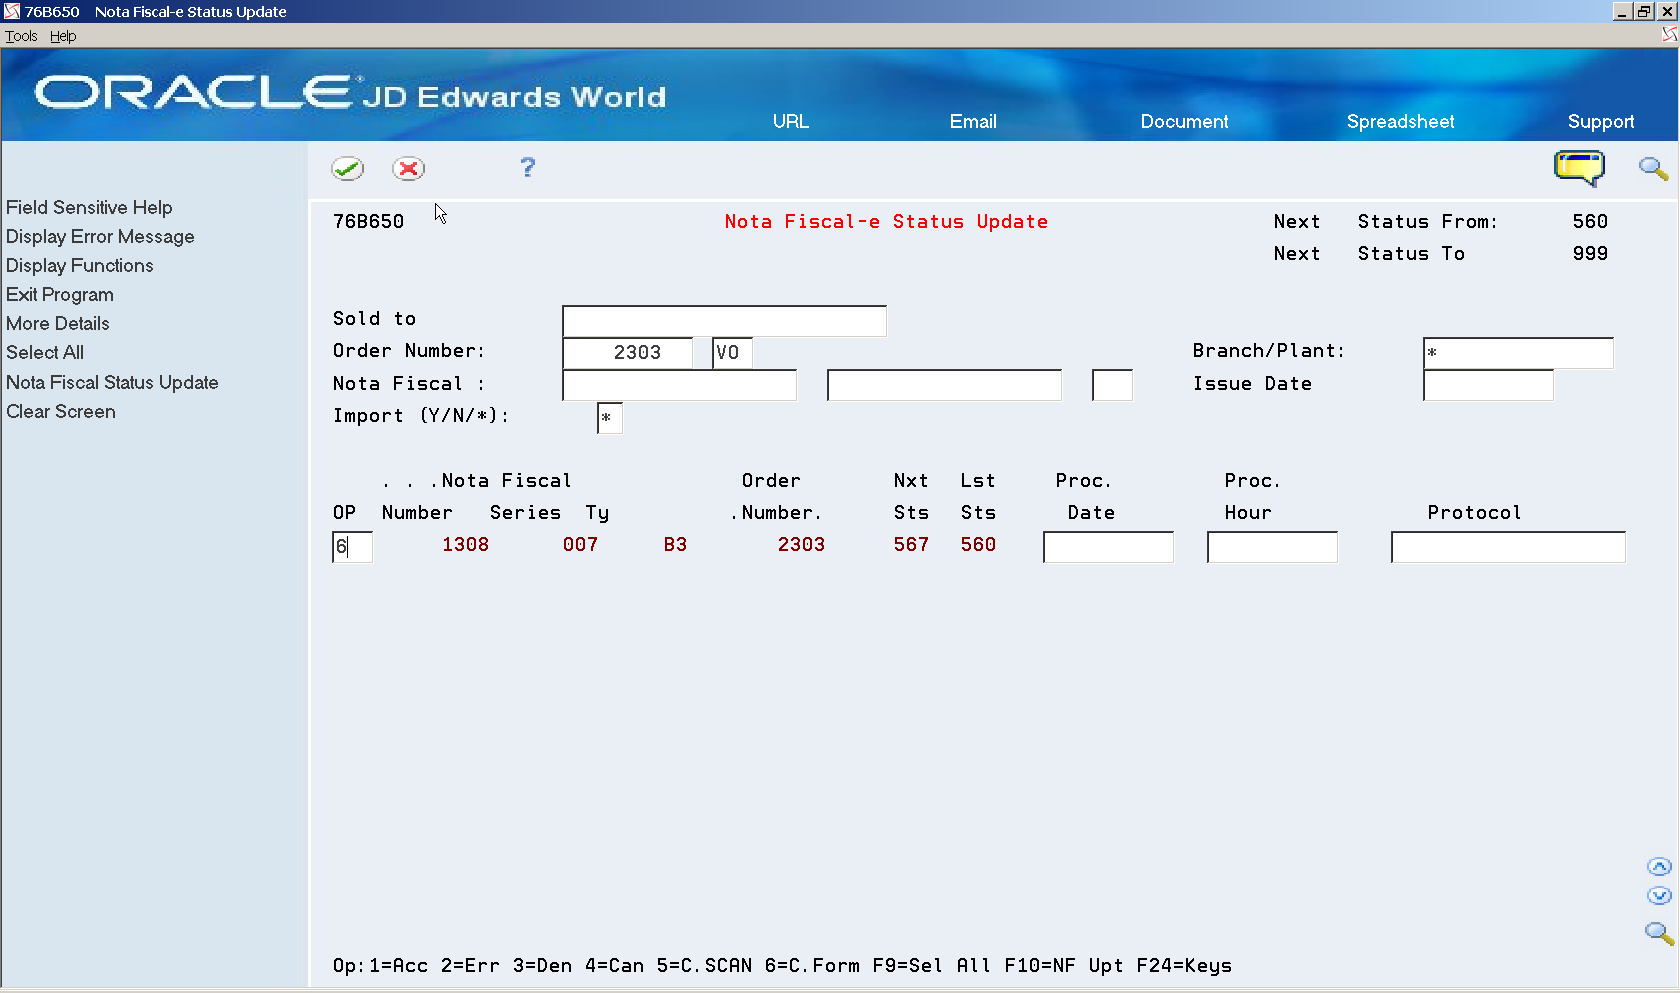Click the Nota Fiscal-e Status Update title

[886, 222]
